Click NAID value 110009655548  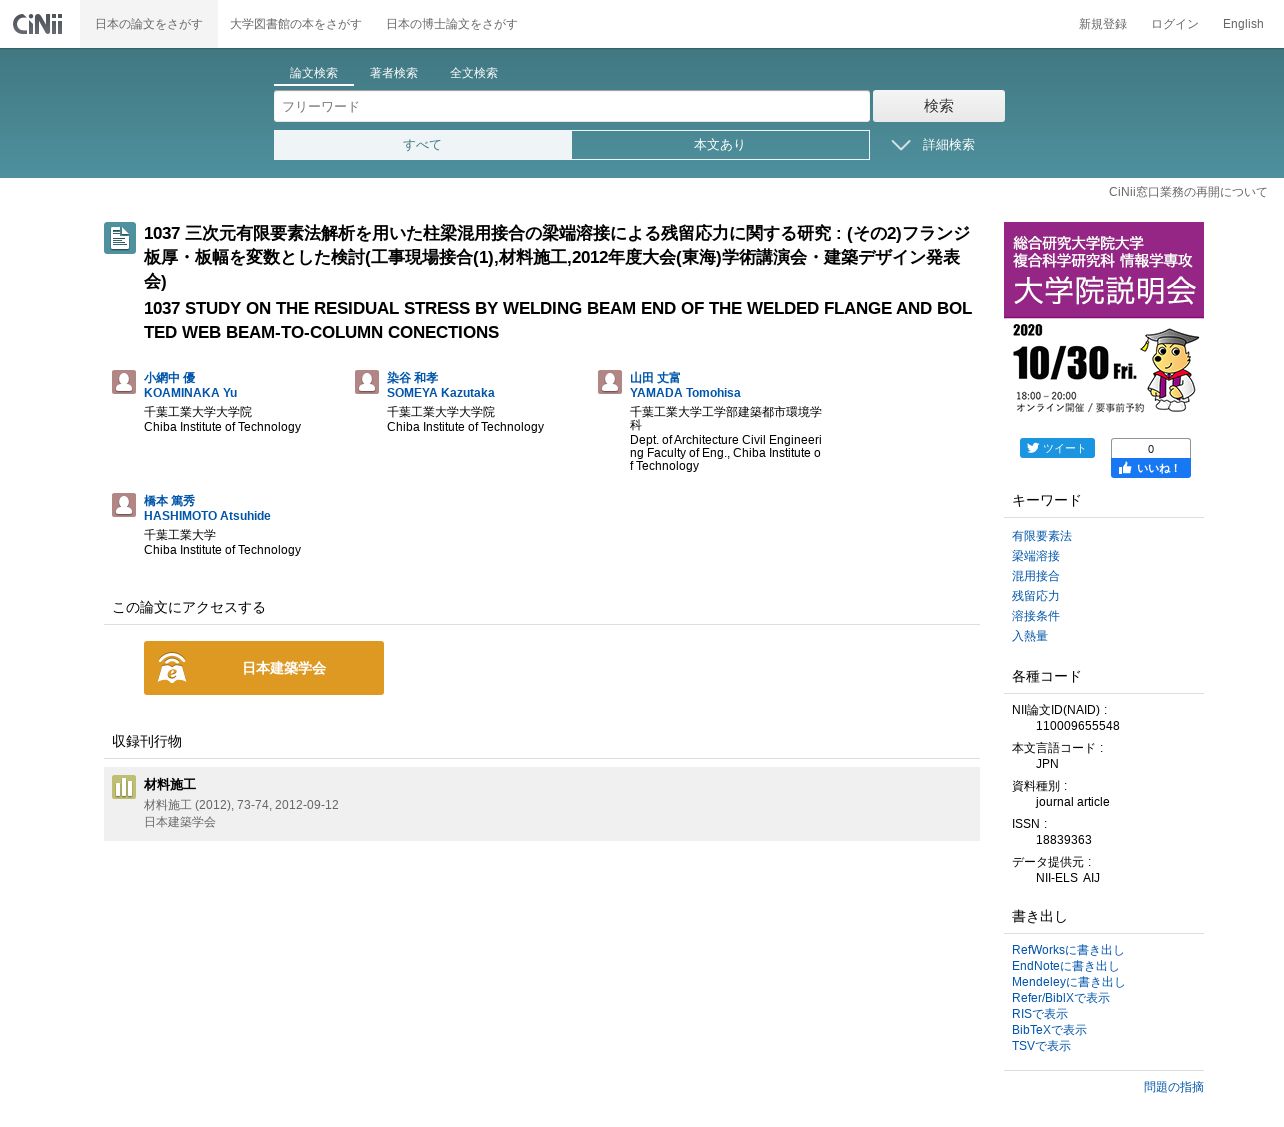(1078, 726)
